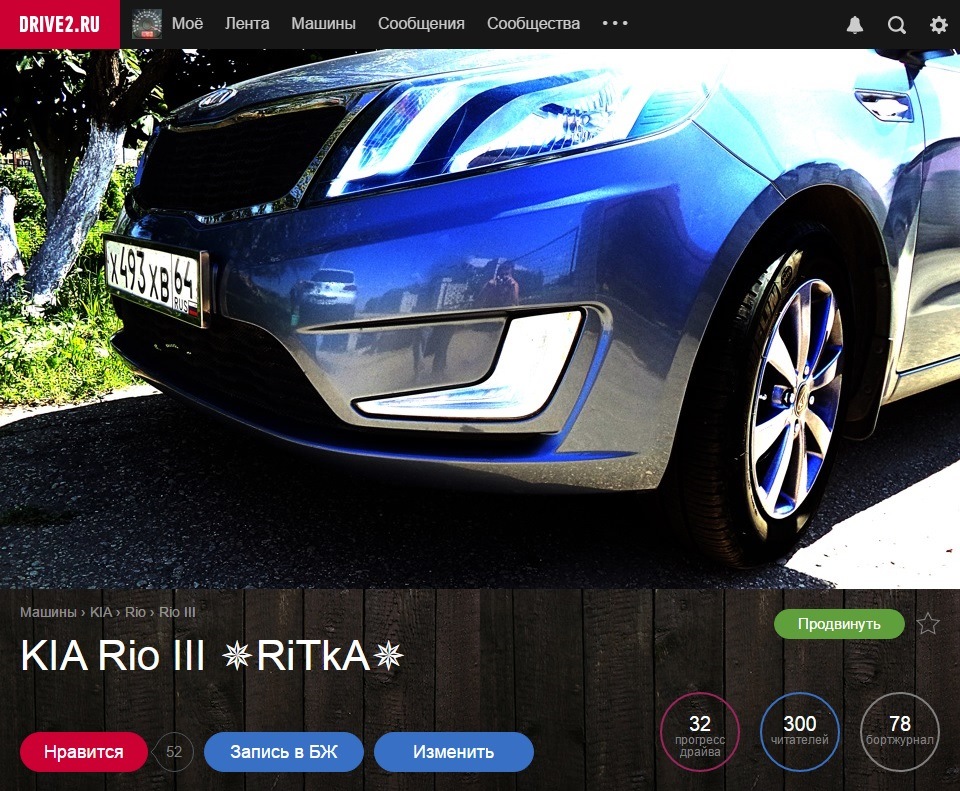The image size is (960, 791).
Task: Click the Продвинуть button
Action: [x=839, y=624]
